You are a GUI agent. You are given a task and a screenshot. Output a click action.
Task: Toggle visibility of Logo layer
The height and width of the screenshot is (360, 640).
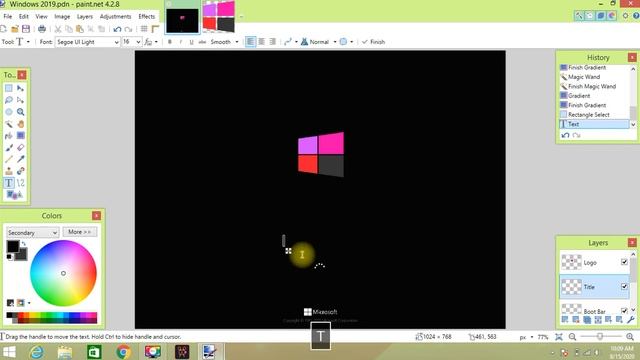624,262
